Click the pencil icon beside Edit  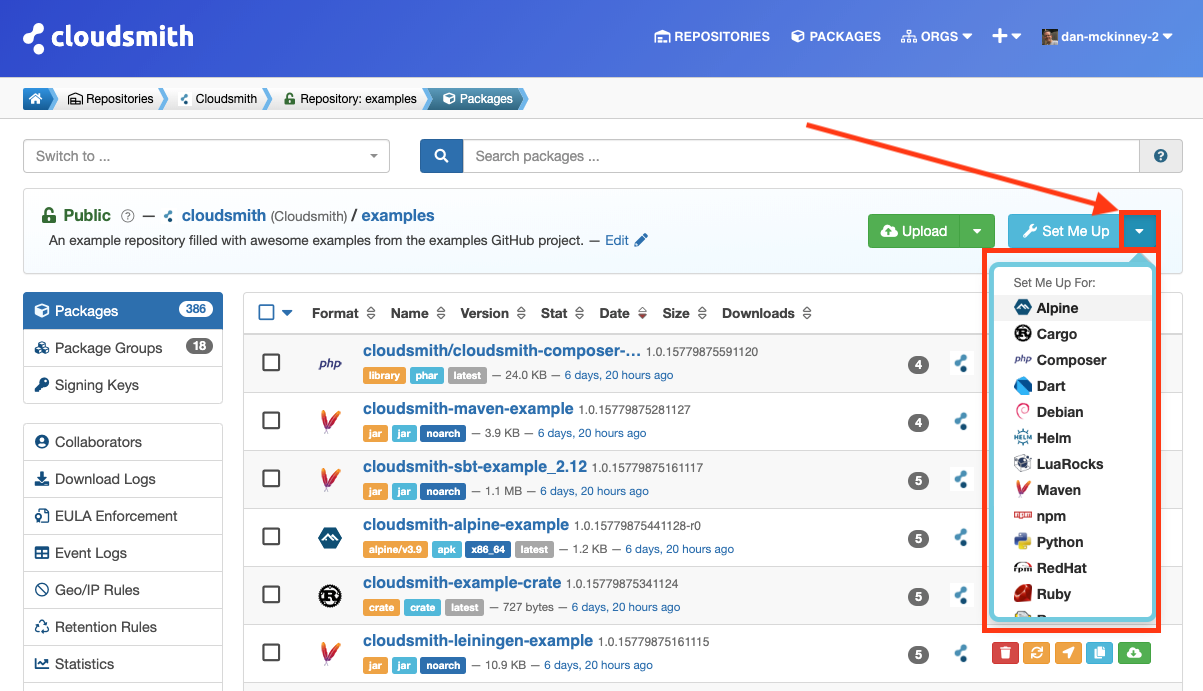pos(642,240)
